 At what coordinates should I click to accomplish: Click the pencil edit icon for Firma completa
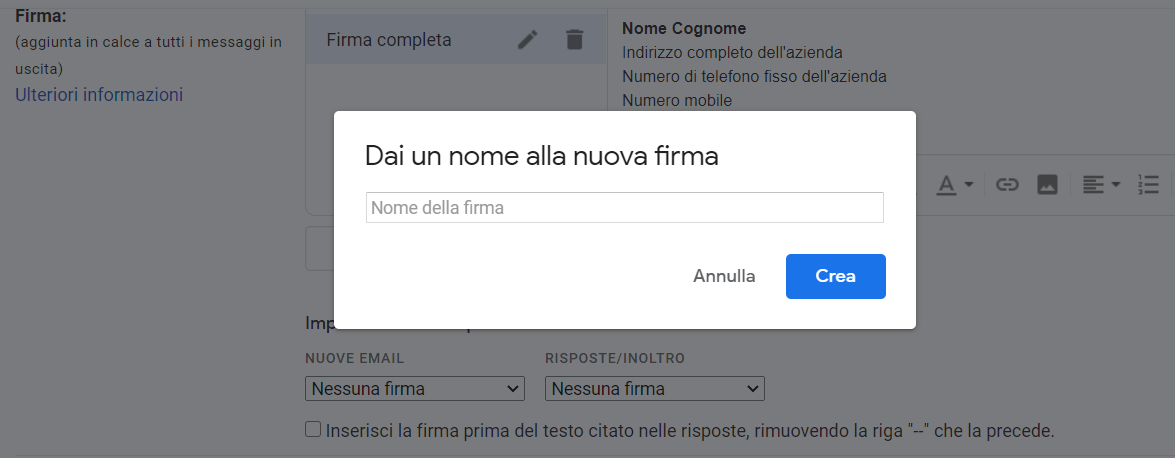[528, 40]
